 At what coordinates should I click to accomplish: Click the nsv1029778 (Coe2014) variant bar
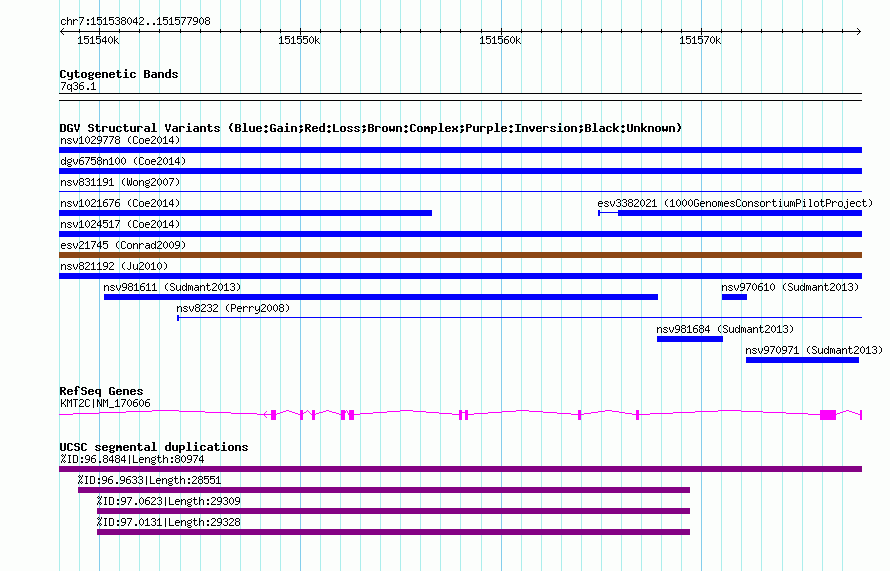[x=460, y=150]
